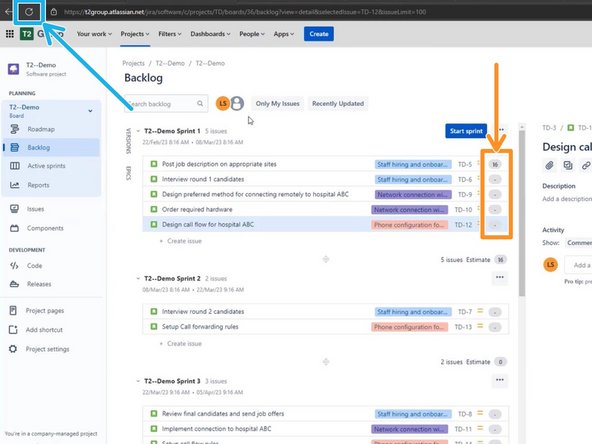Open the app switcher grid icon
This screenshot has width=592, height=444.
pyautogui.click(x=10, y=34)
